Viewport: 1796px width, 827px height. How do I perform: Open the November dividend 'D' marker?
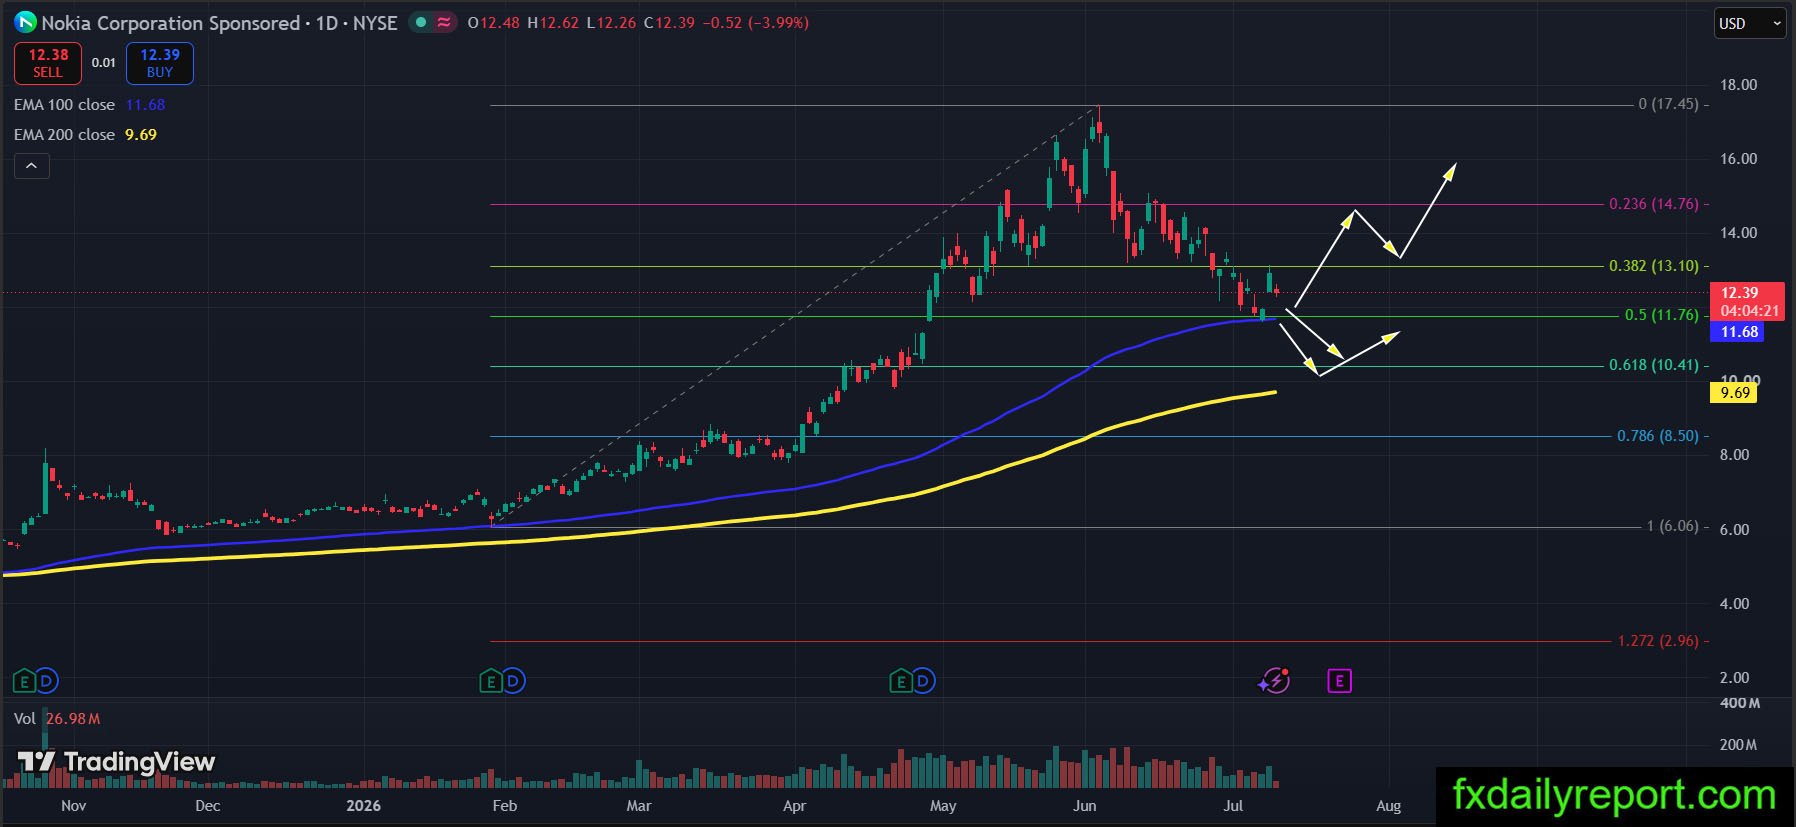coord(46,682)
